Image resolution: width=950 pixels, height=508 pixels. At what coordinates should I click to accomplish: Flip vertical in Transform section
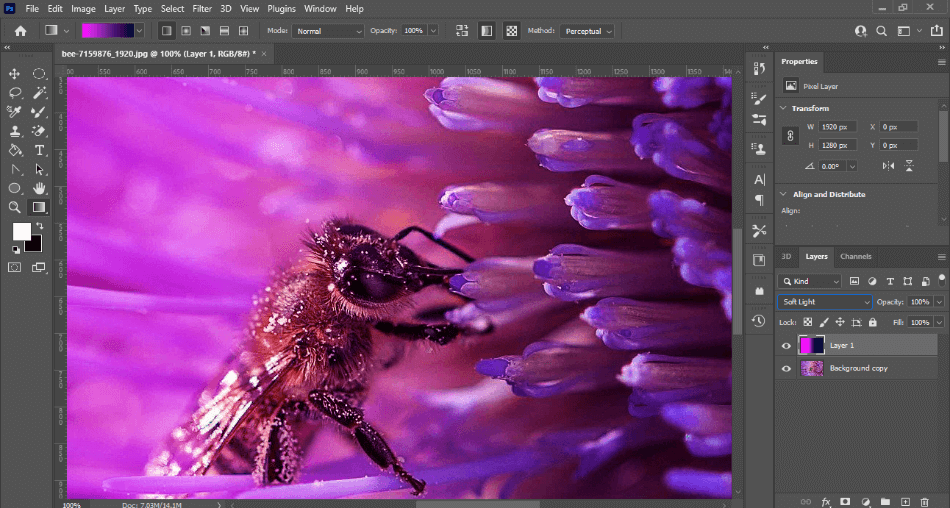909,166
